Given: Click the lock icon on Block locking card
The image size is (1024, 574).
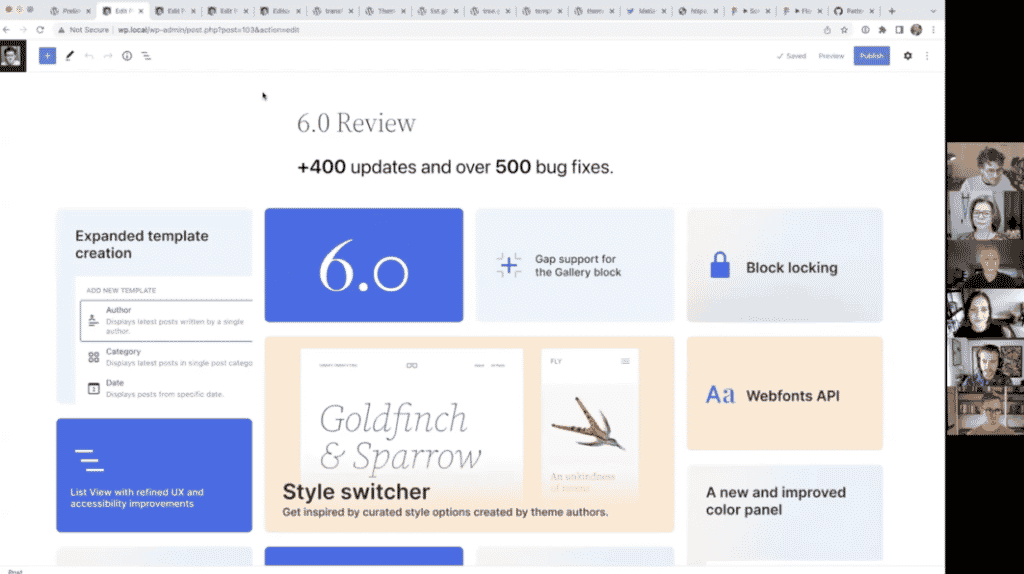Looking at the screenshot, I should [x=720, y=265].
